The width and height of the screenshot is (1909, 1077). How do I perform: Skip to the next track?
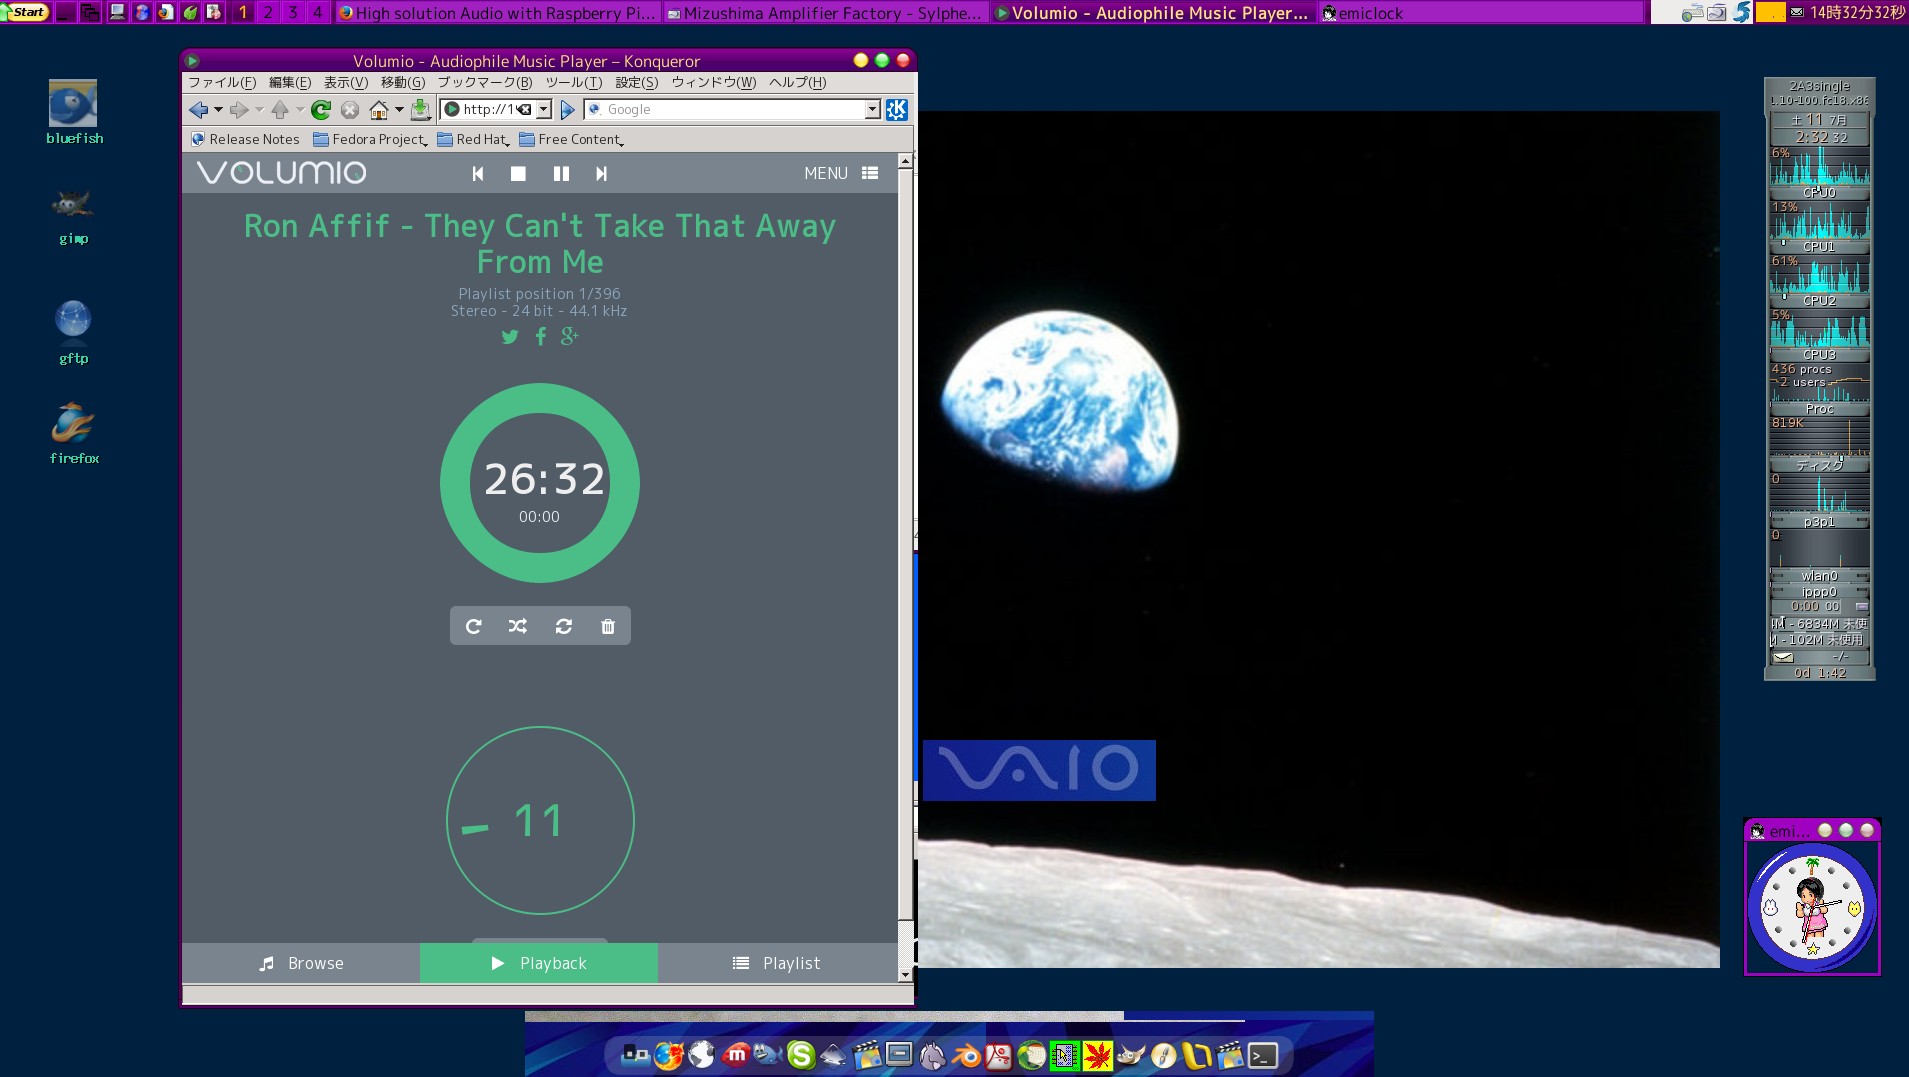tap(601, 173)
